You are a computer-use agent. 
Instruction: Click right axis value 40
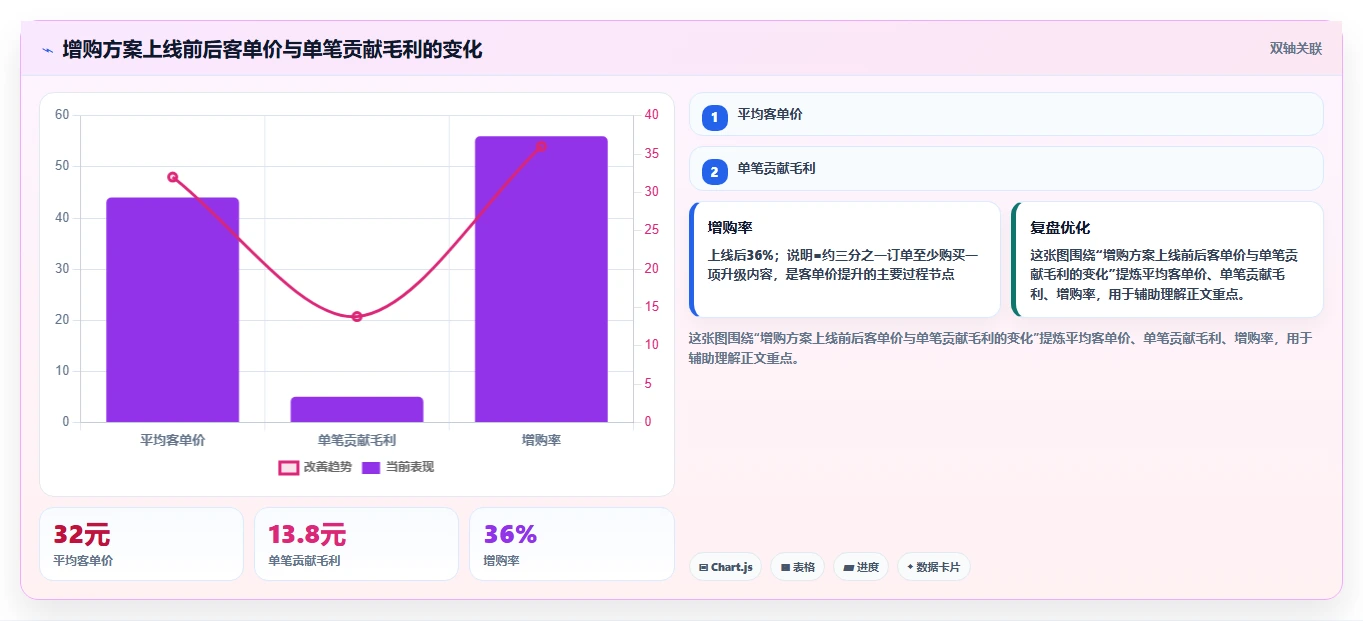coord(652,115)
